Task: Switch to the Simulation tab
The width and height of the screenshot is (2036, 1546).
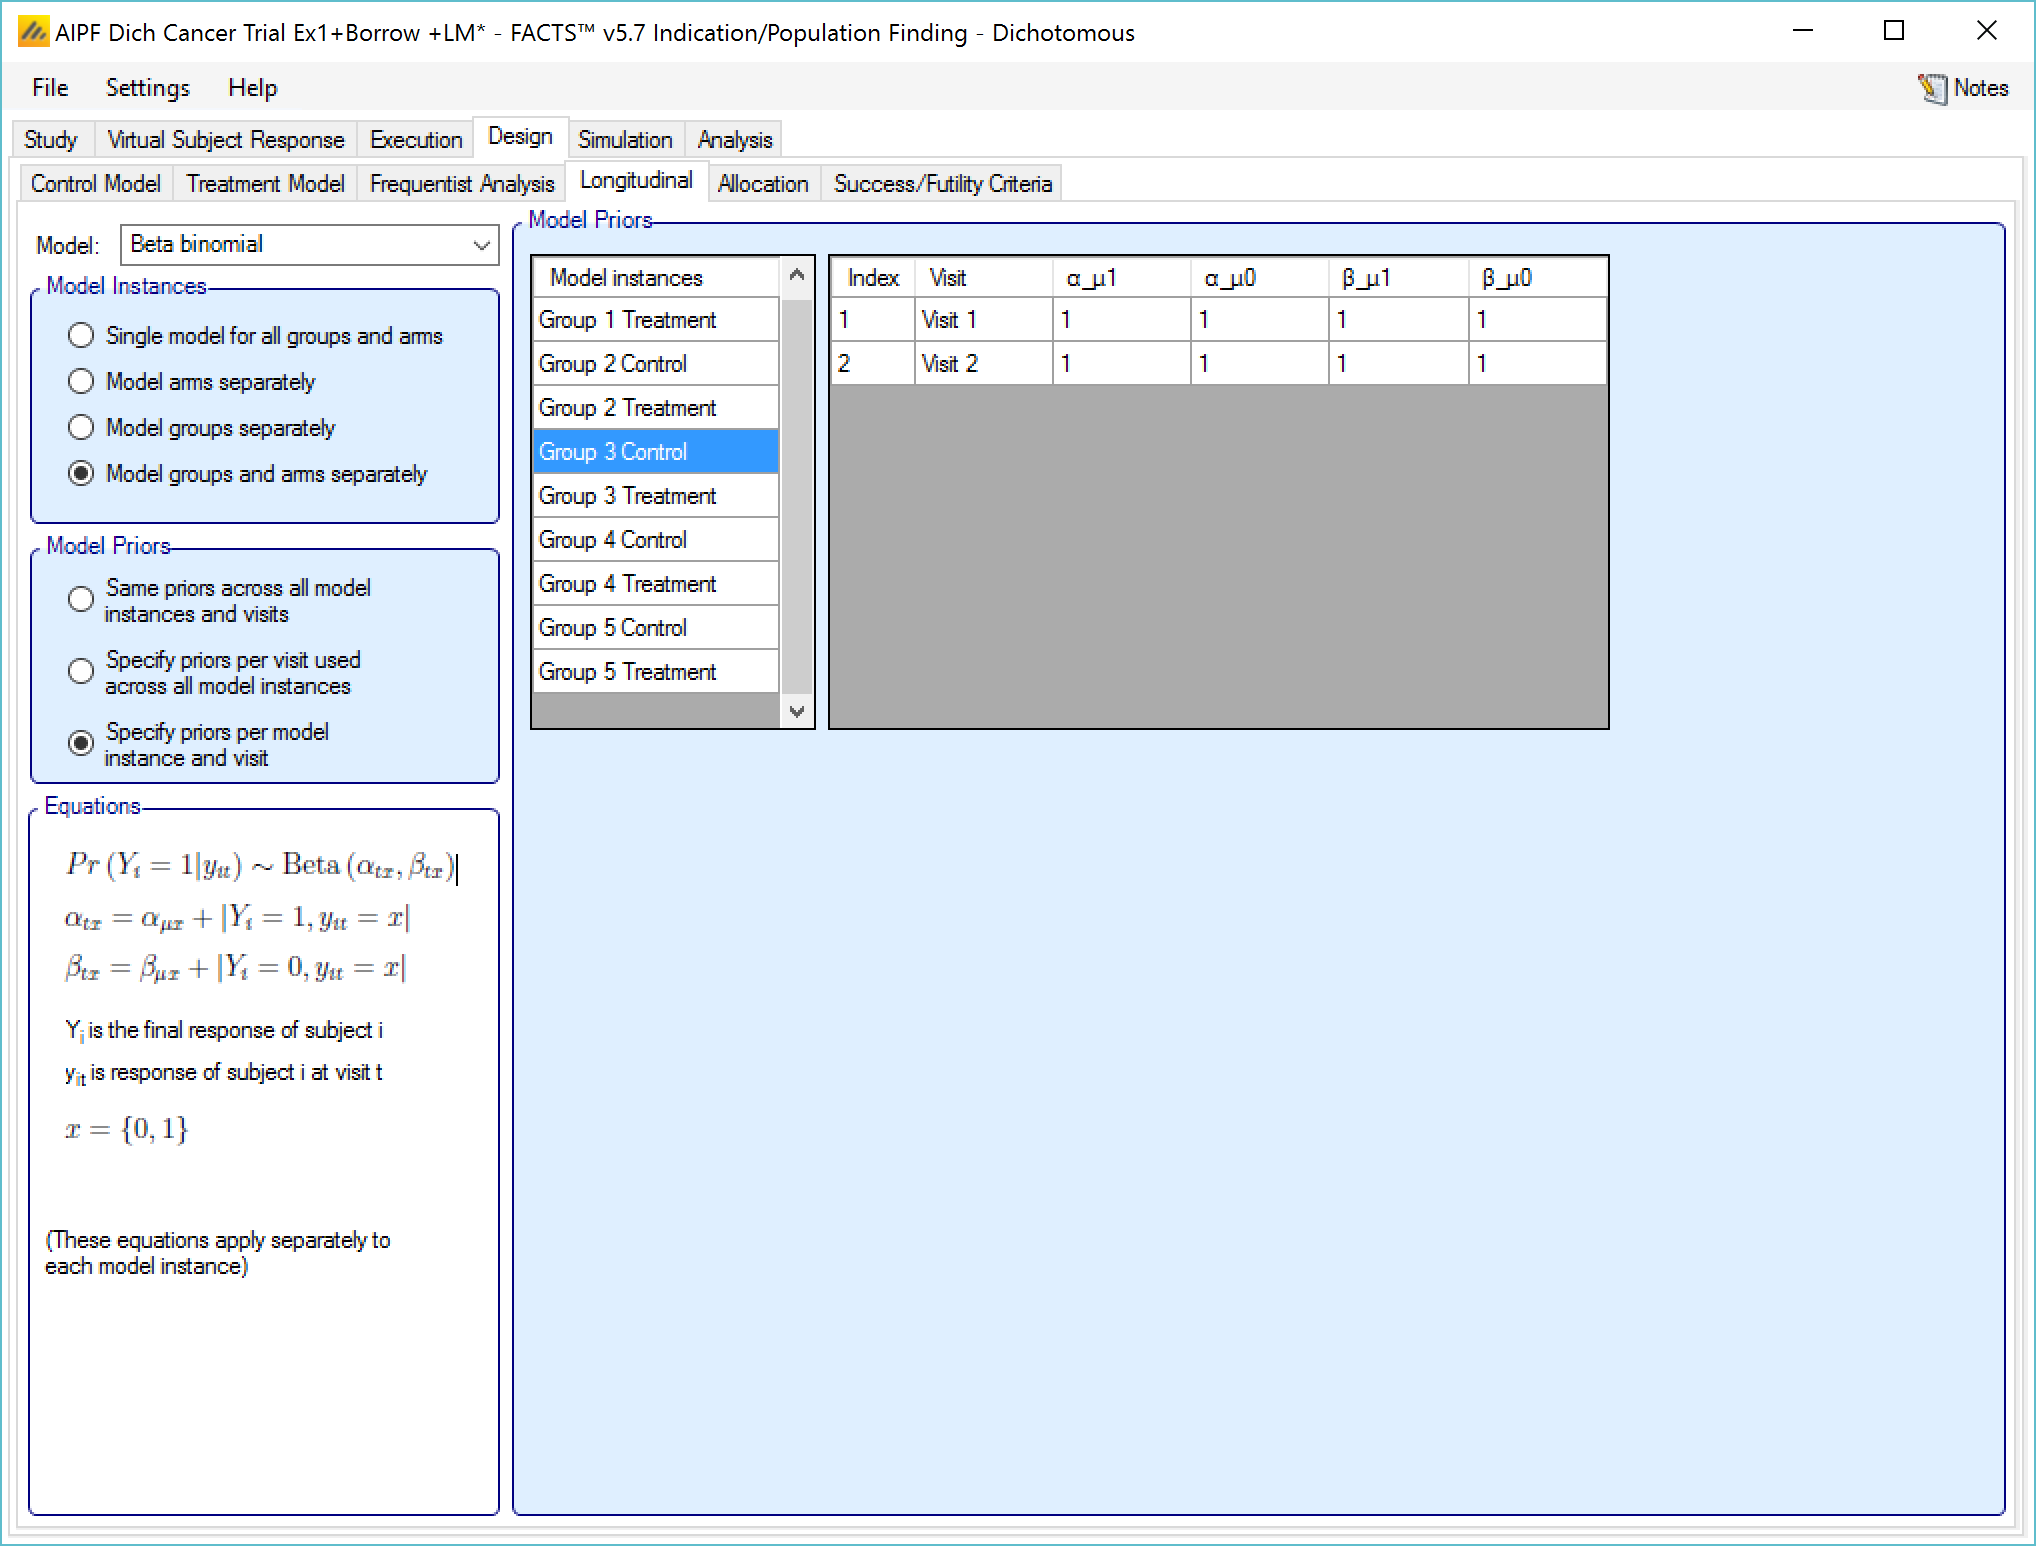Action: pos(624,140)
